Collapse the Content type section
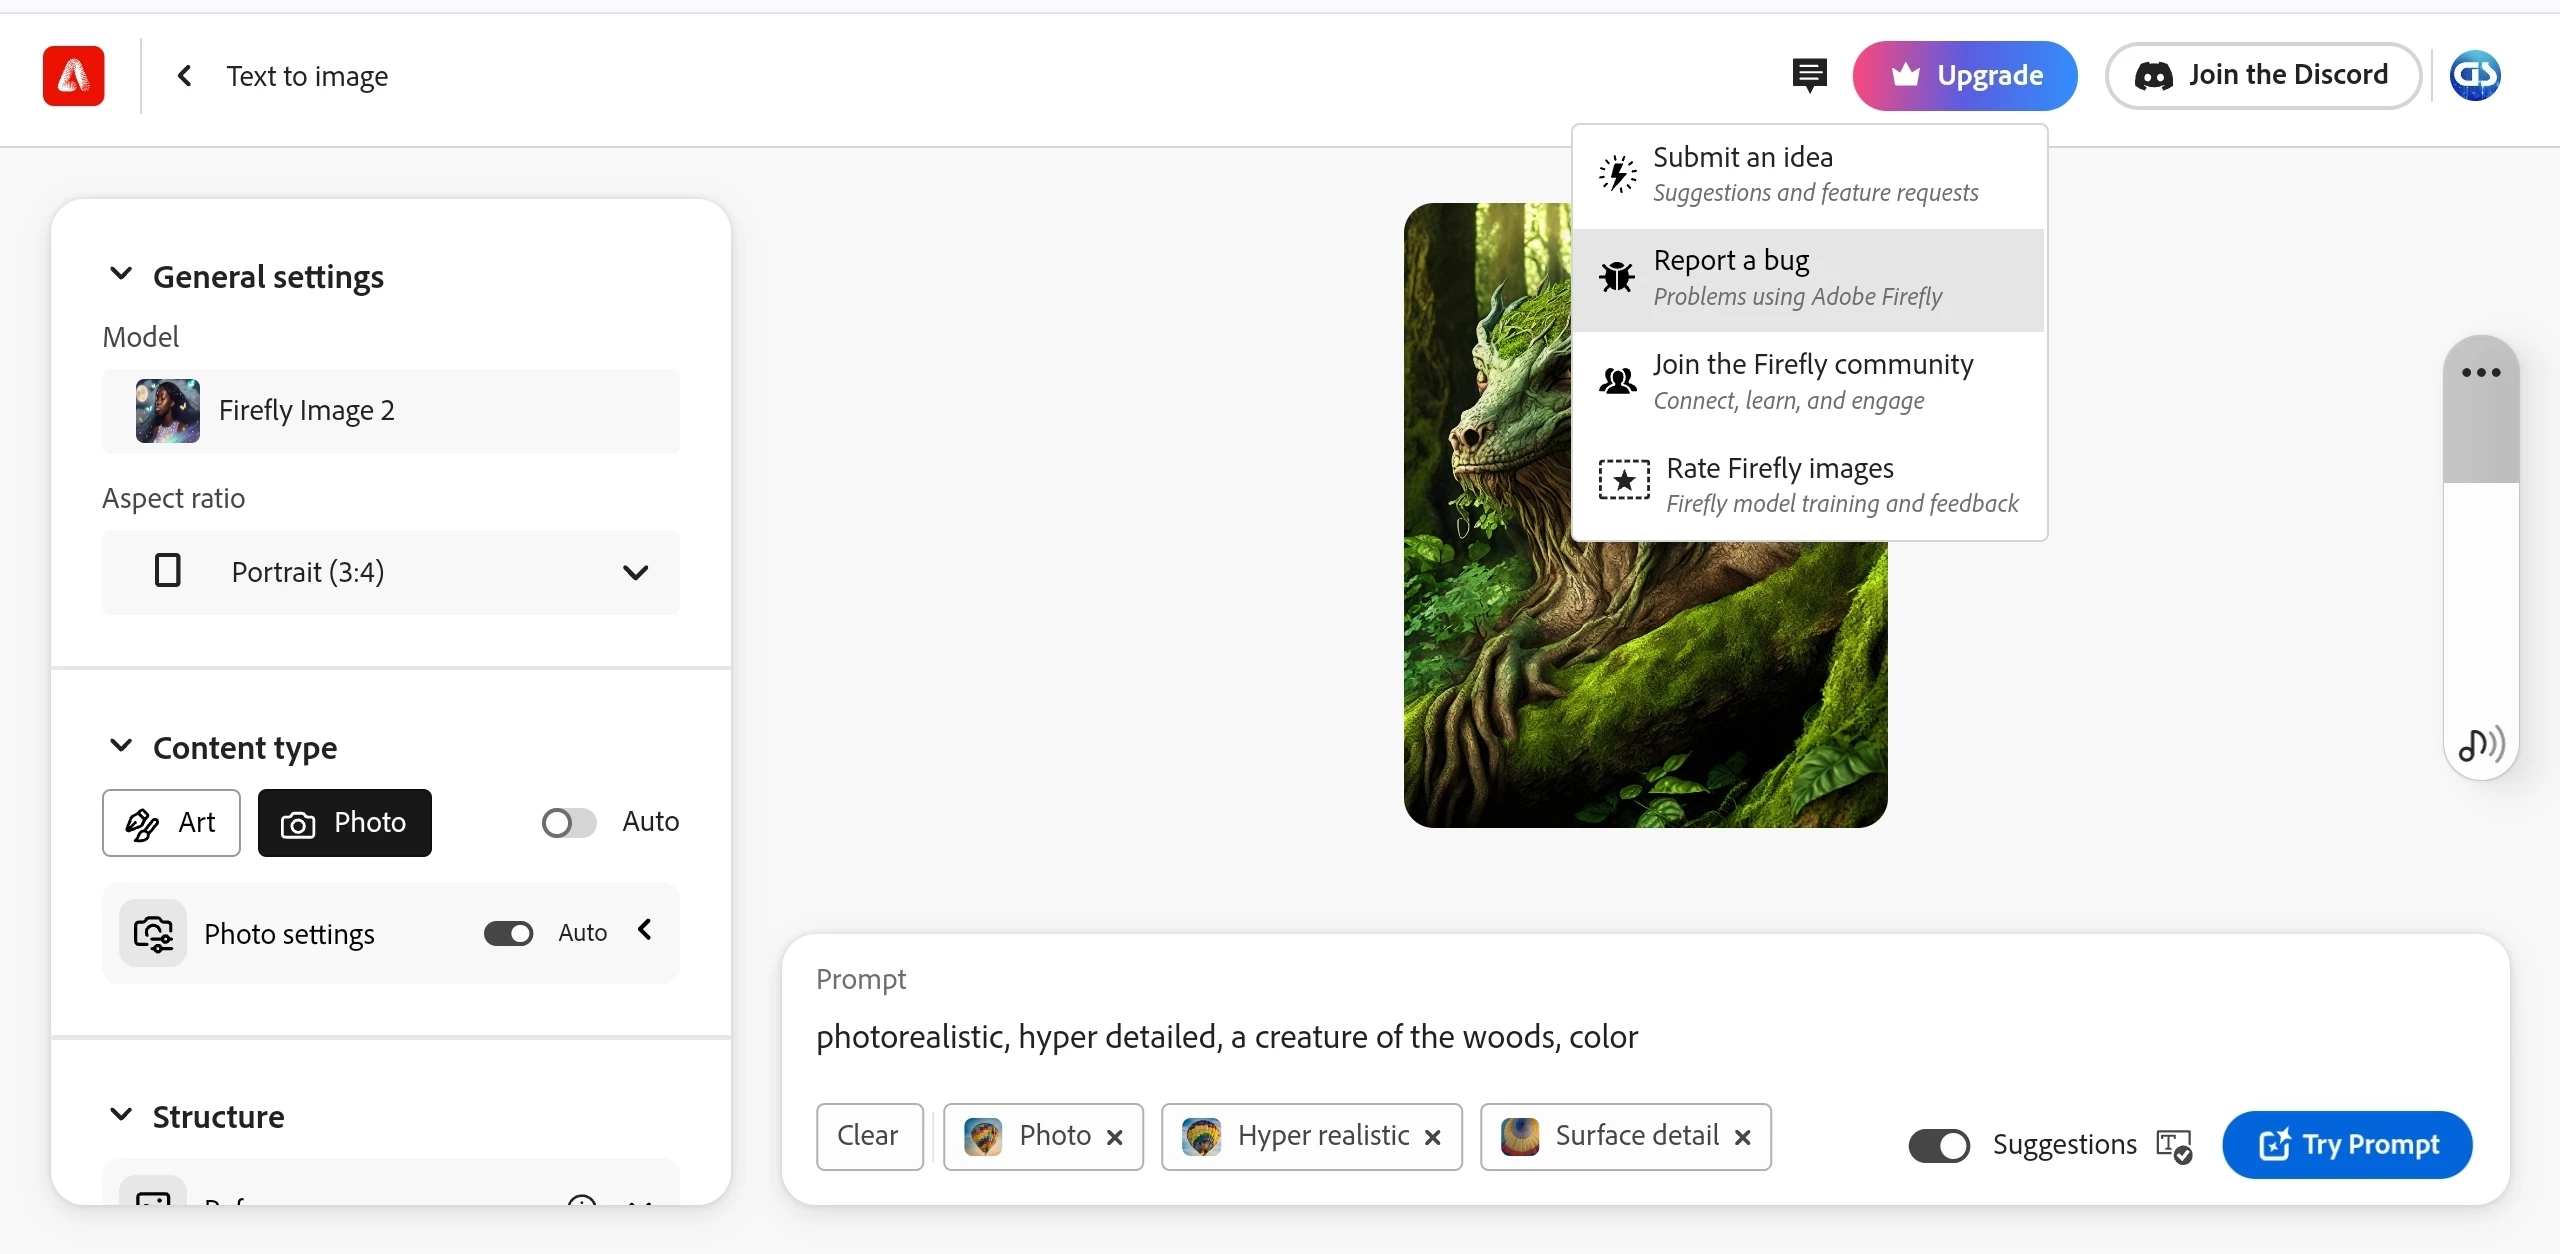The height and width of the screenshot is (1254, 2560). click(x=121, y=747)
